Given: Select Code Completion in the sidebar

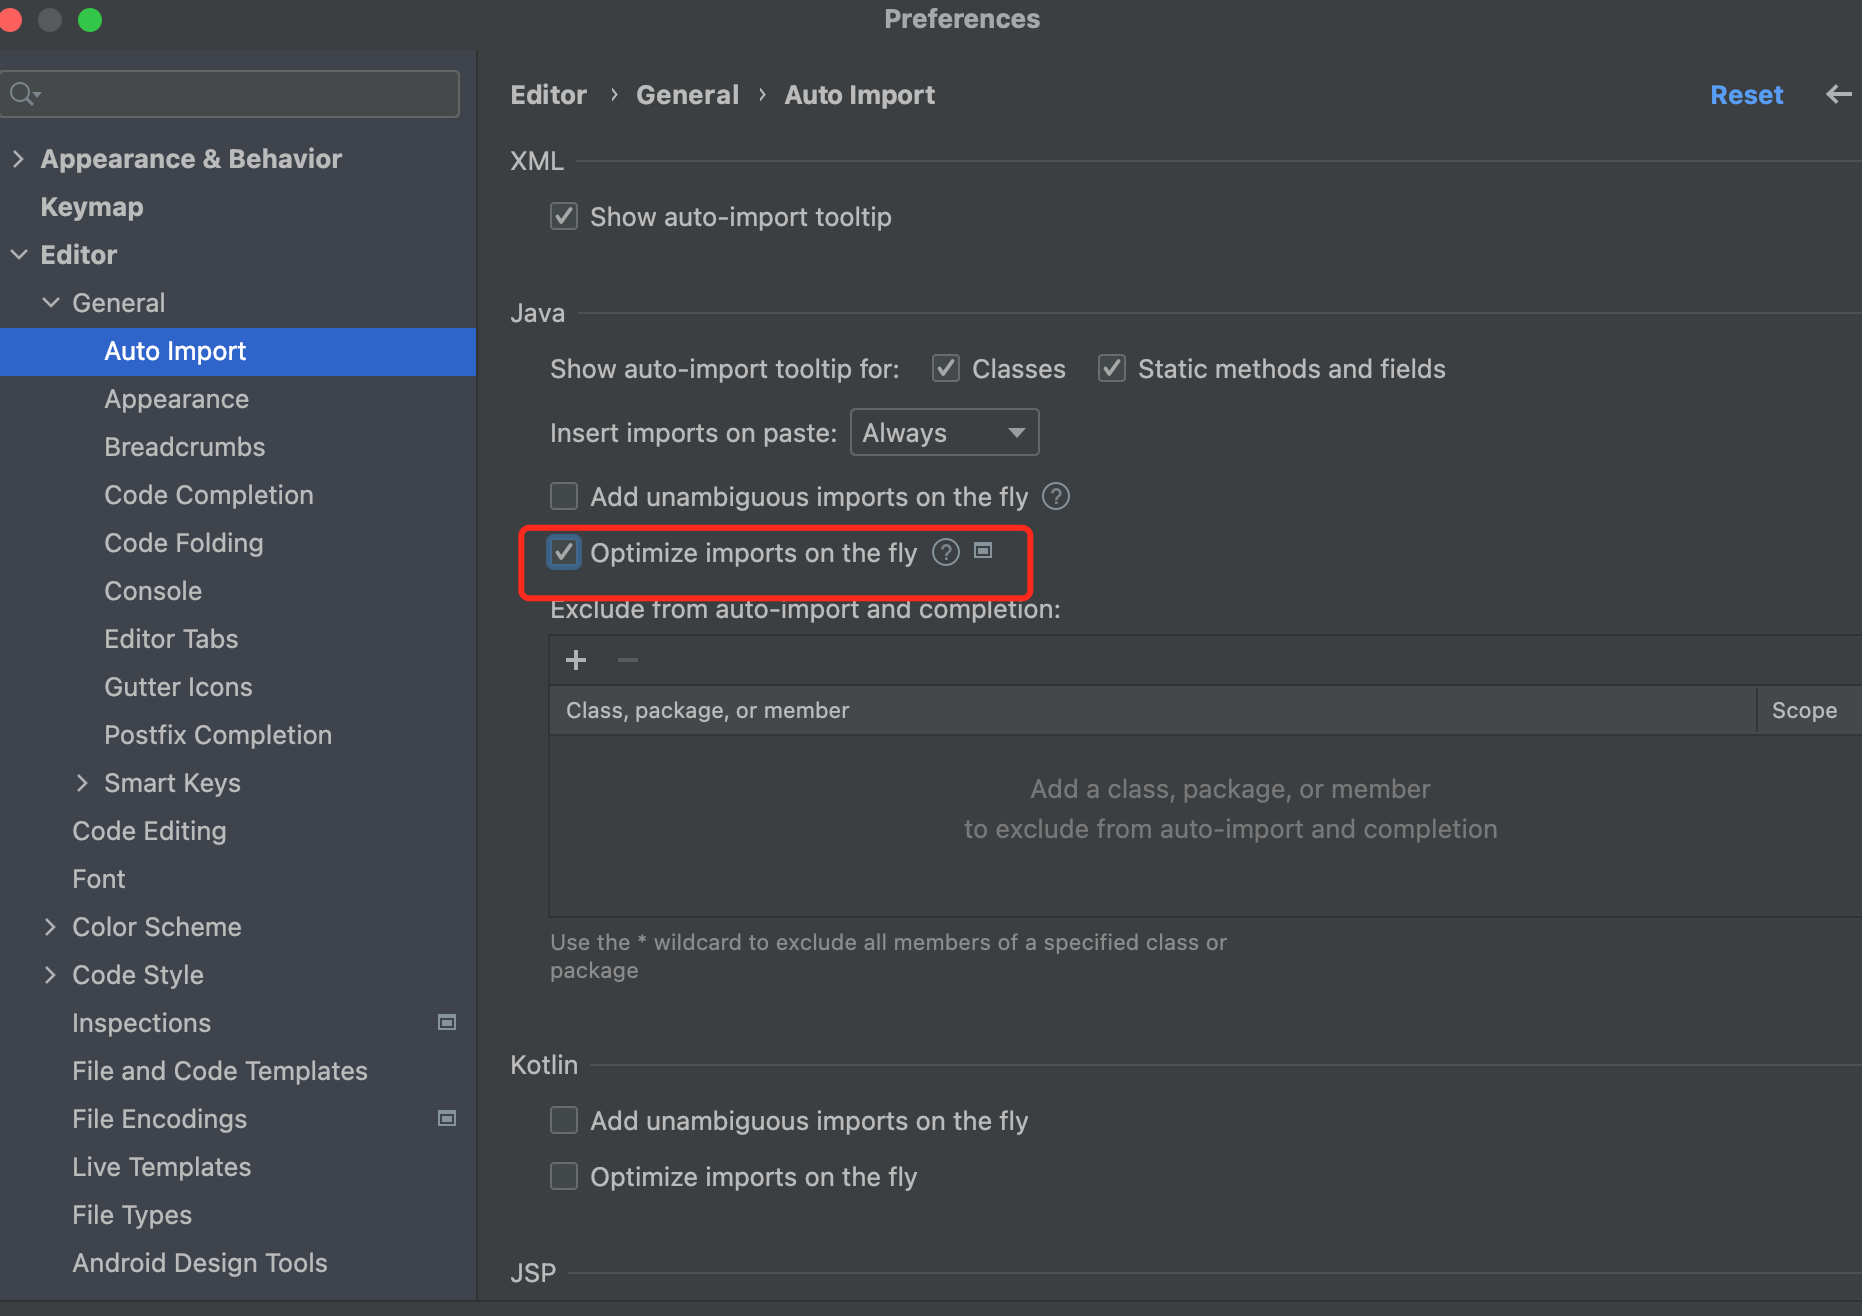Looking at the screenshot, I should click(x=208, y=495).
